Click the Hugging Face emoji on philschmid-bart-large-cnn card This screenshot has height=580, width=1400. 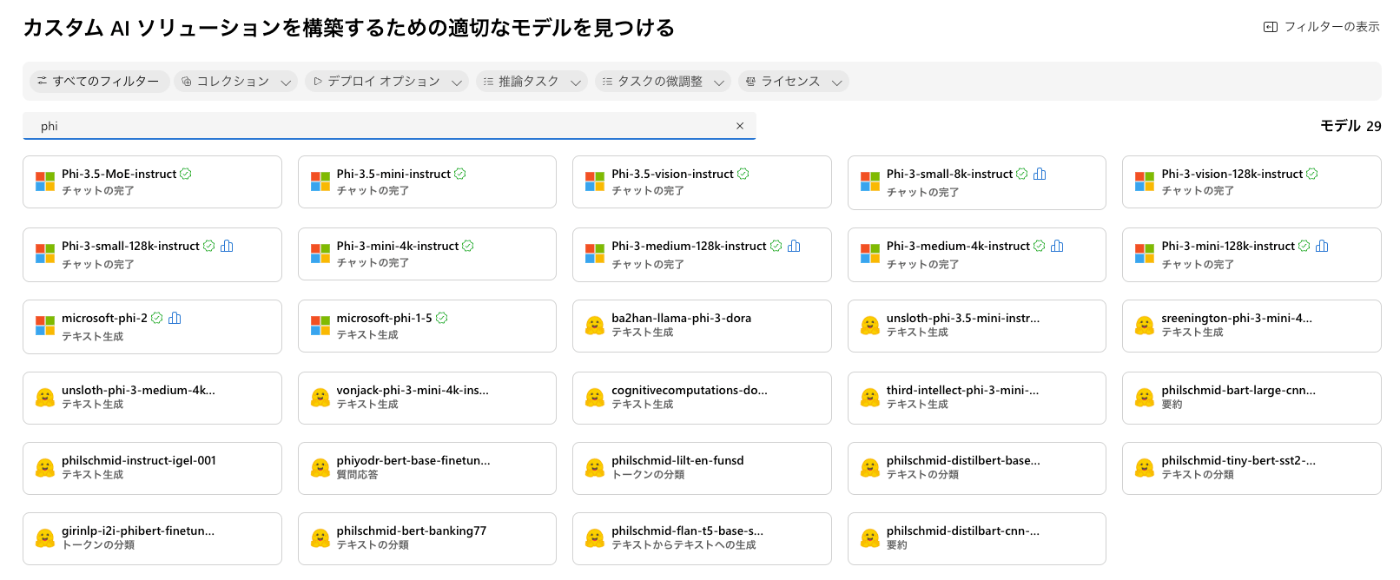coord(1145,397)
